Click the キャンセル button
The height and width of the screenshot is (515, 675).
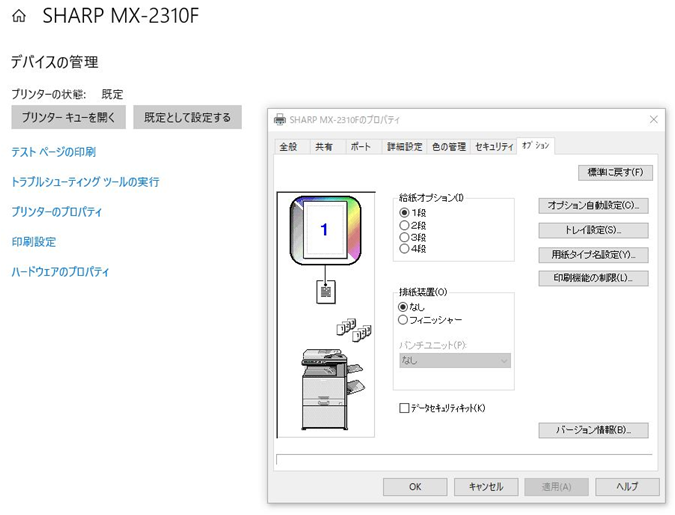486,487
